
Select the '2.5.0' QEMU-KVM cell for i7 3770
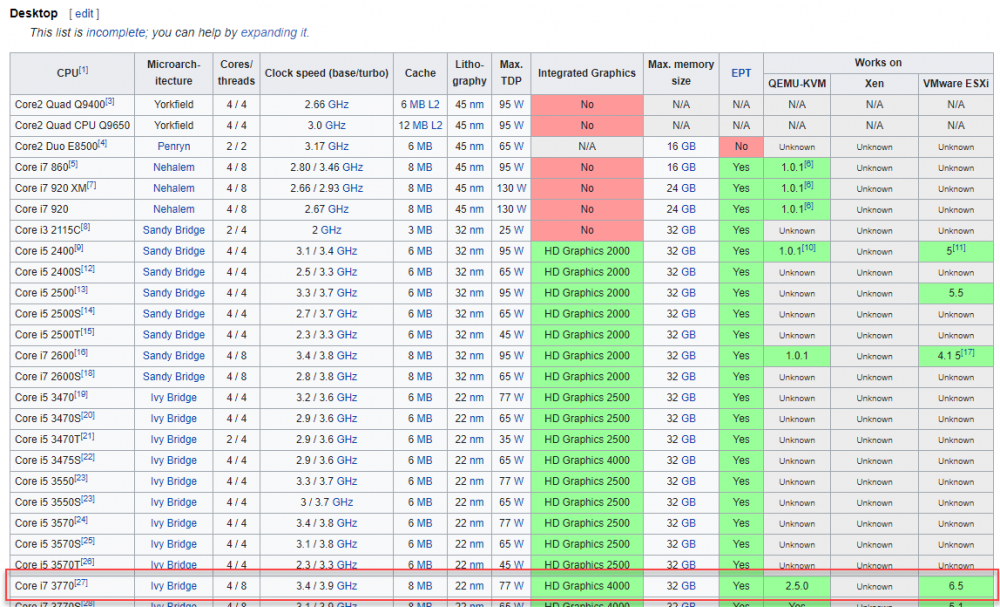797,586
